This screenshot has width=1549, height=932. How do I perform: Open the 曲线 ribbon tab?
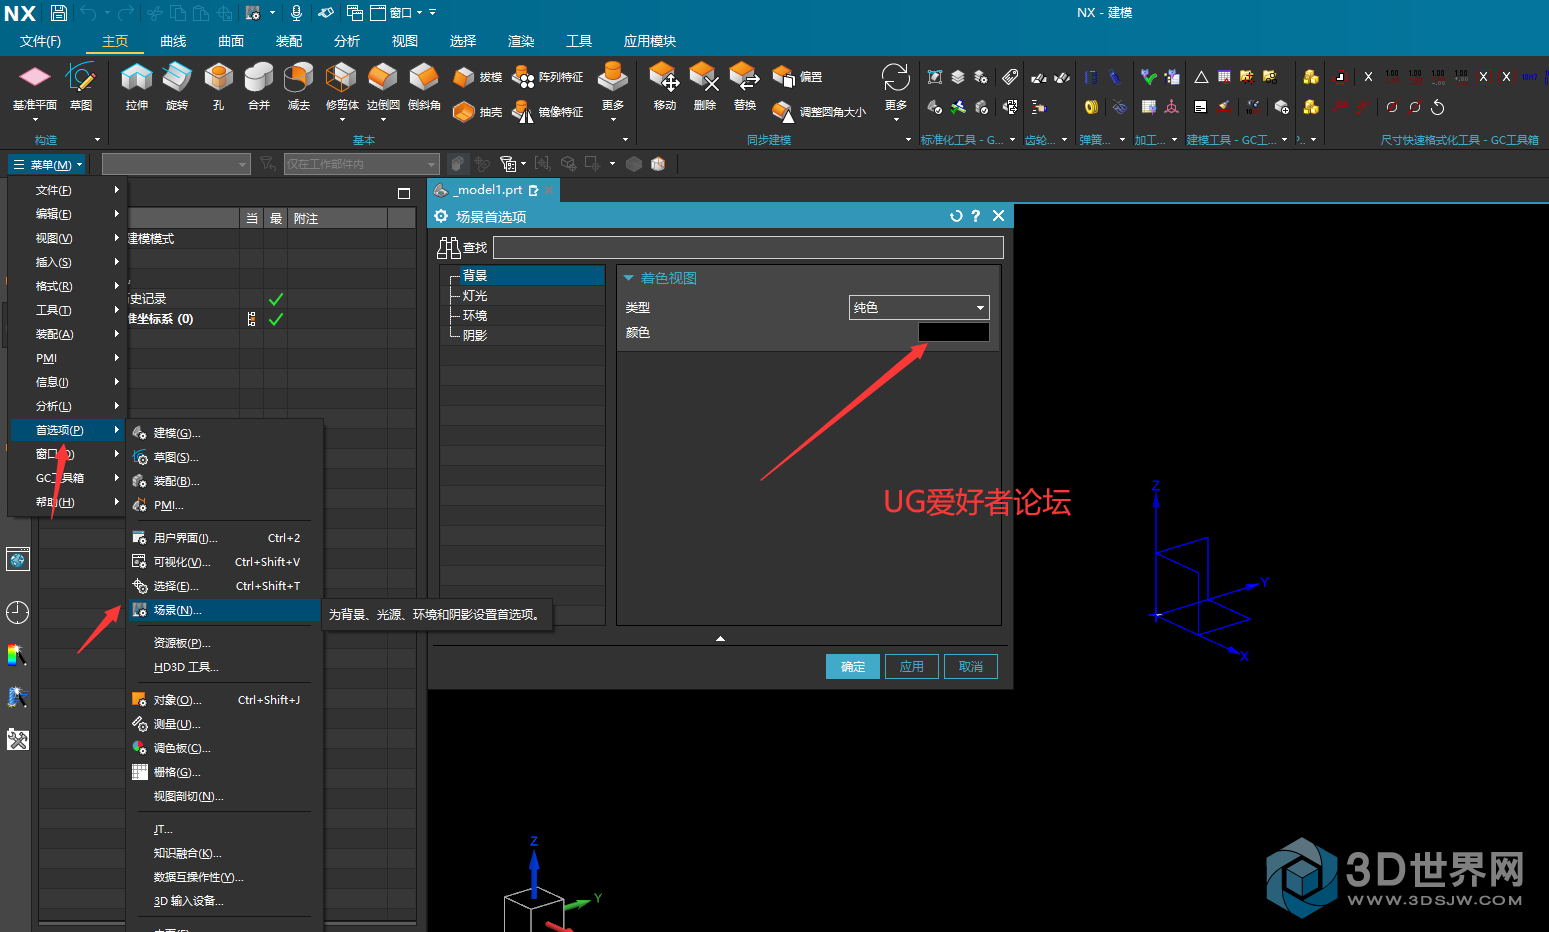tap(173, 41)
